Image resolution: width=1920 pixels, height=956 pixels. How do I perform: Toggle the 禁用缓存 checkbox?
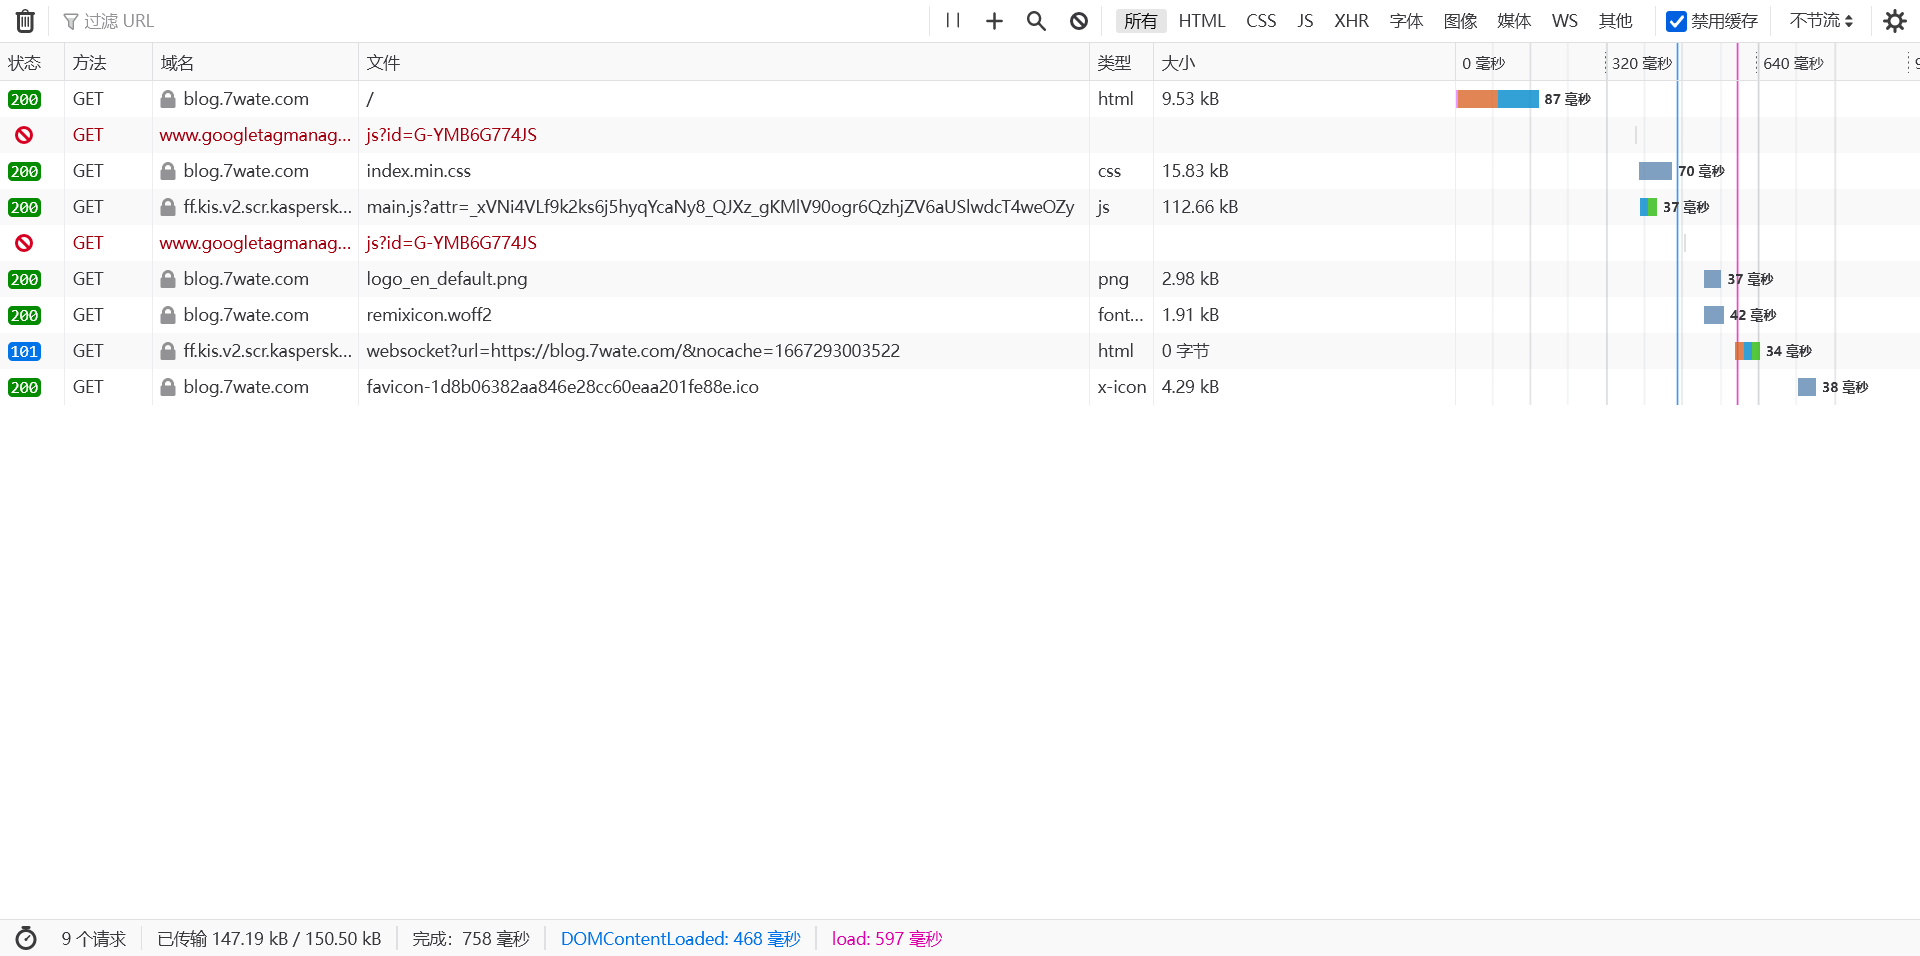(x=1676, y=21)
